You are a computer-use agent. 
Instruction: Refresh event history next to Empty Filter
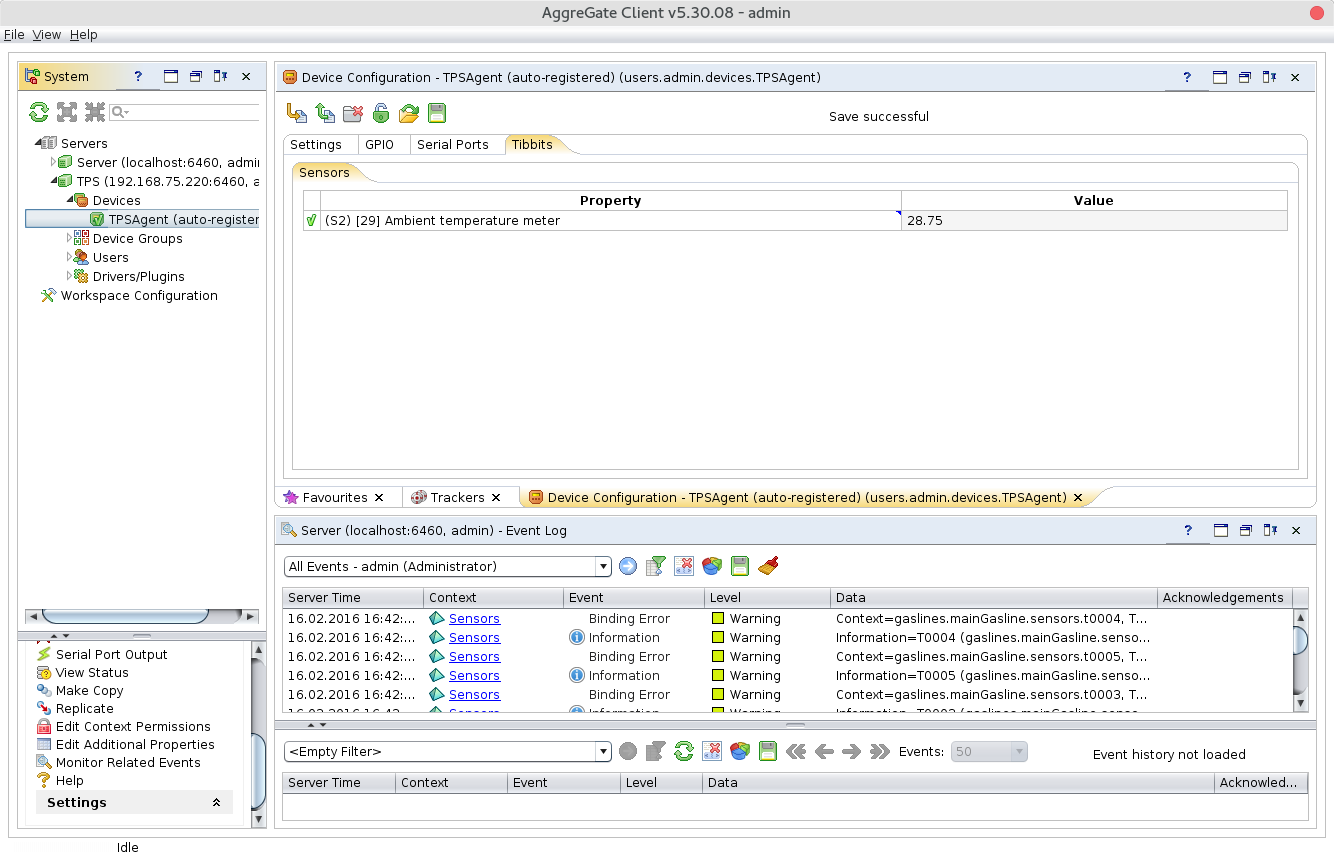[x=684, y=751]
